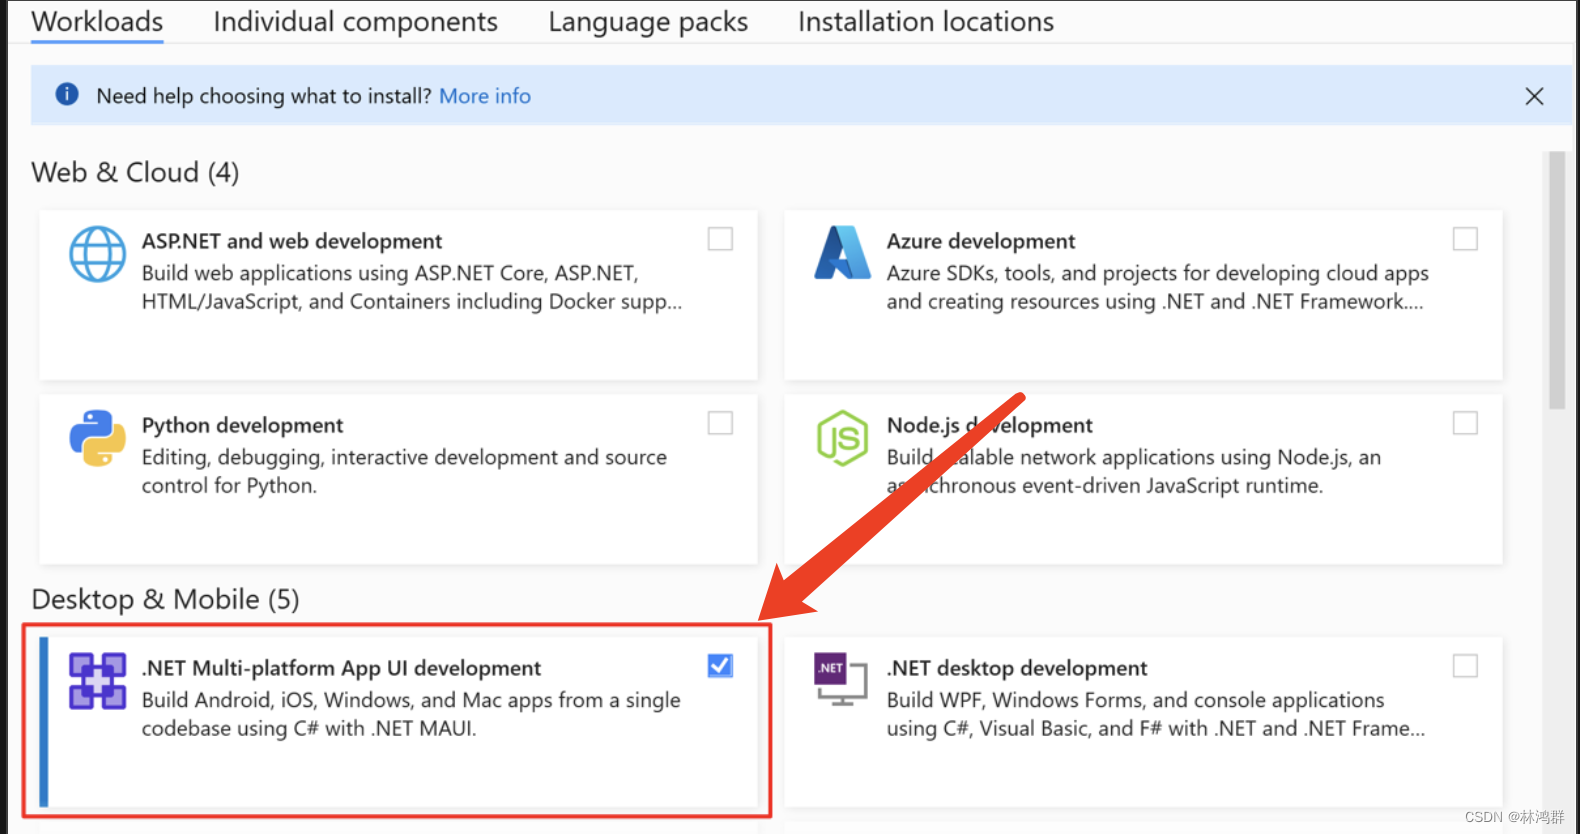Click 'control for Python.' description text
Screen dimensions: 1580x834
click(229, 486)
